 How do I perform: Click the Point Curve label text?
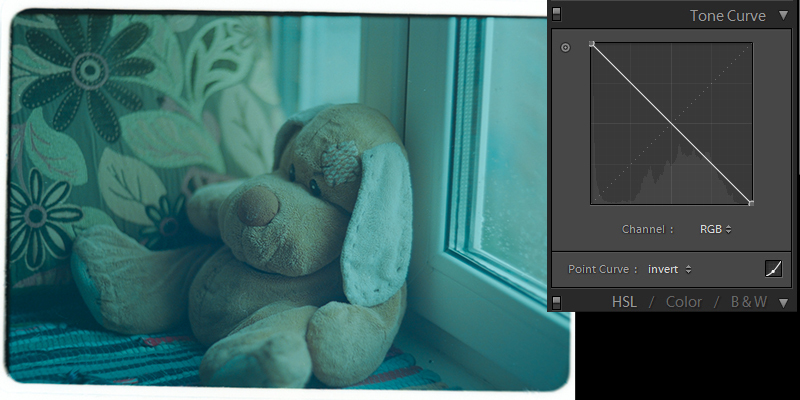point(603,269)
